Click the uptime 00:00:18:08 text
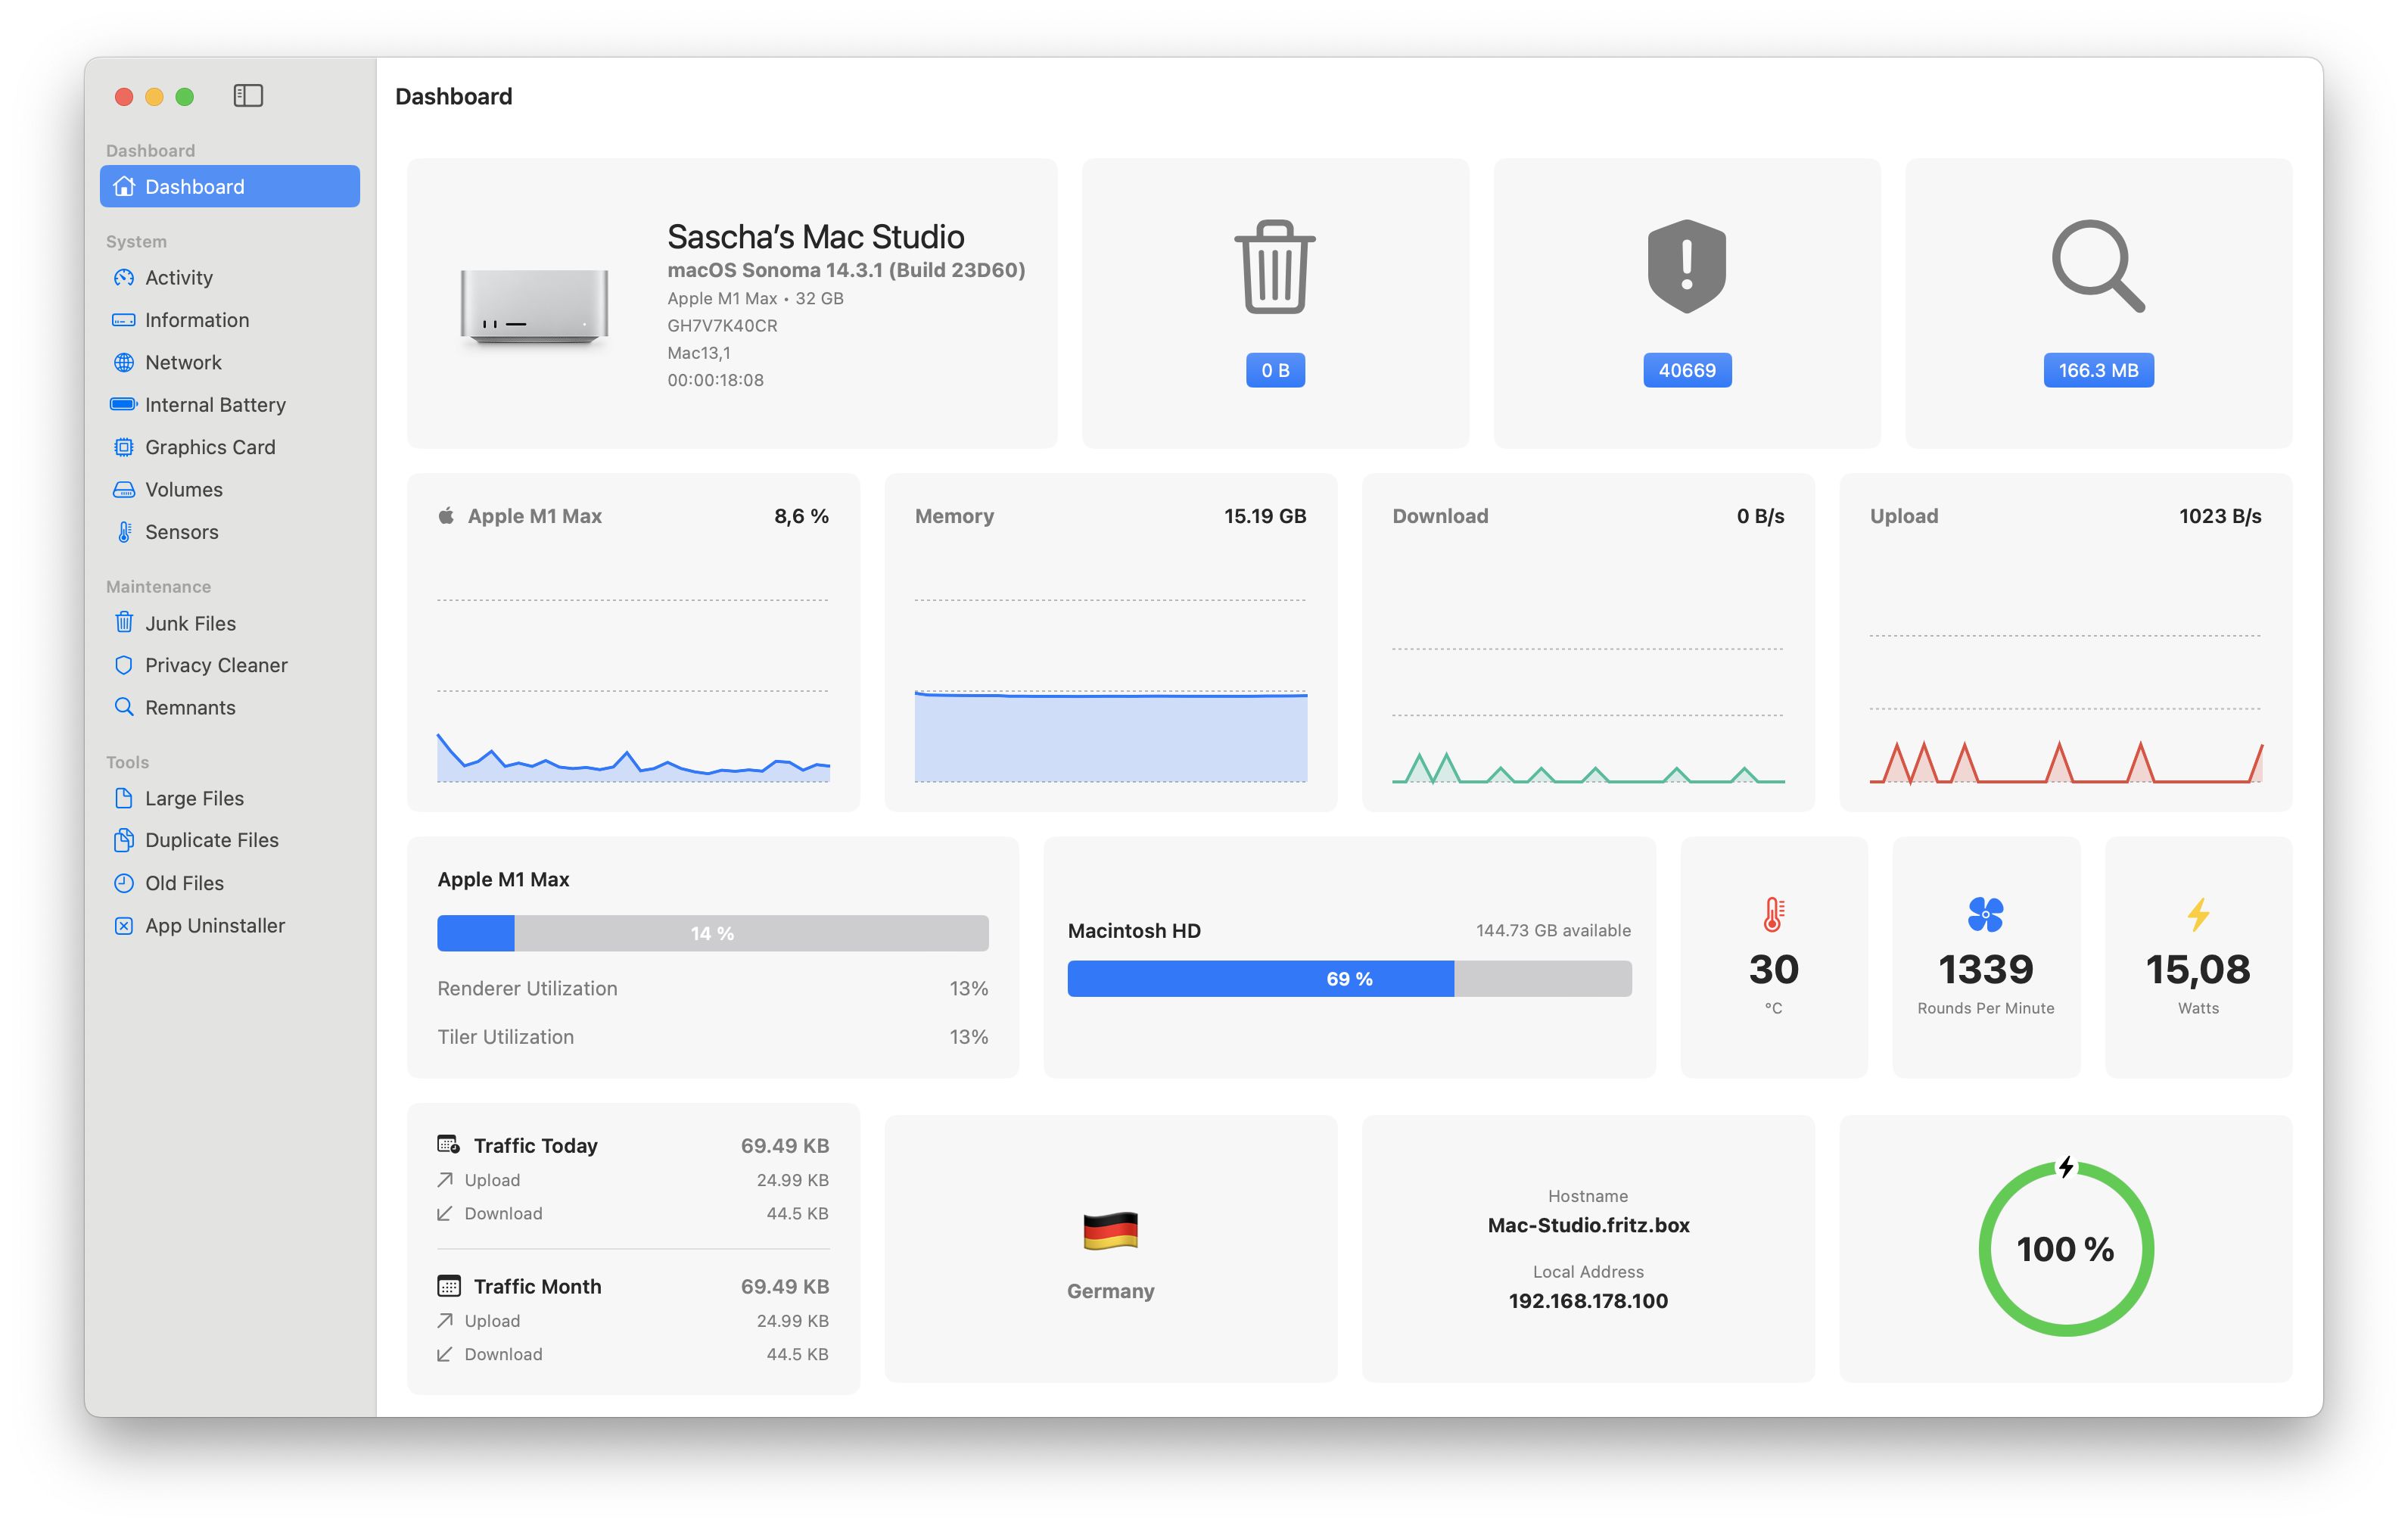This screenshot has width=2408, height=1529. (715, 380)
